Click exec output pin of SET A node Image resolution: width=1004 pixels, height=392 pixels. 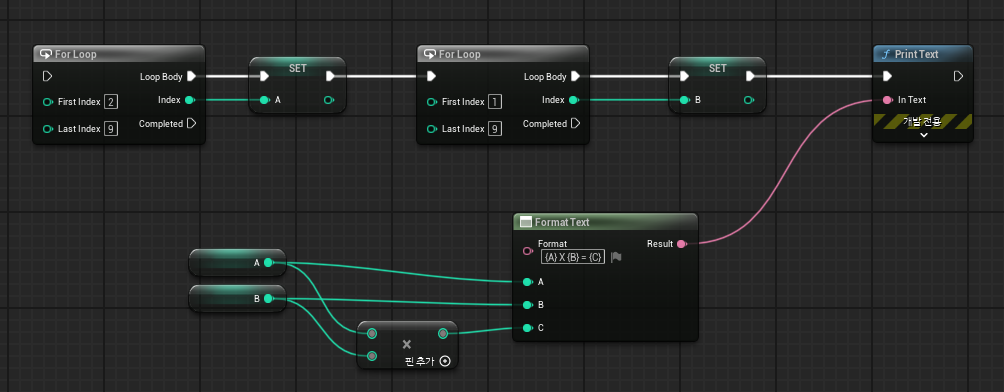[330, 76]
